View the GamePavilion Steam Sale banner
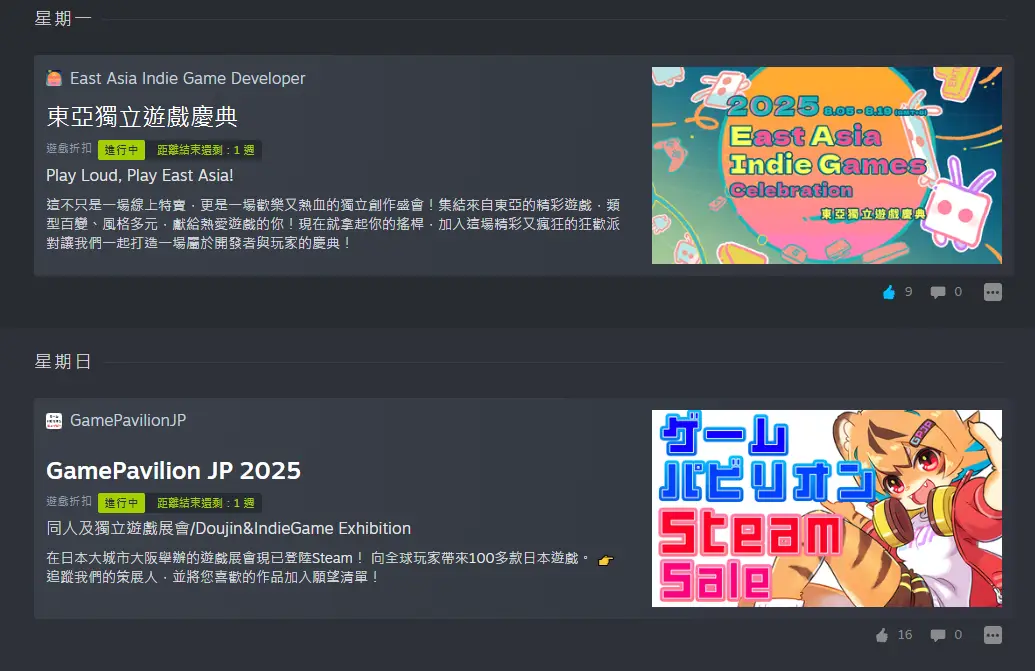This screenshot has height=671, width=1035. click(x=826, y=508)
